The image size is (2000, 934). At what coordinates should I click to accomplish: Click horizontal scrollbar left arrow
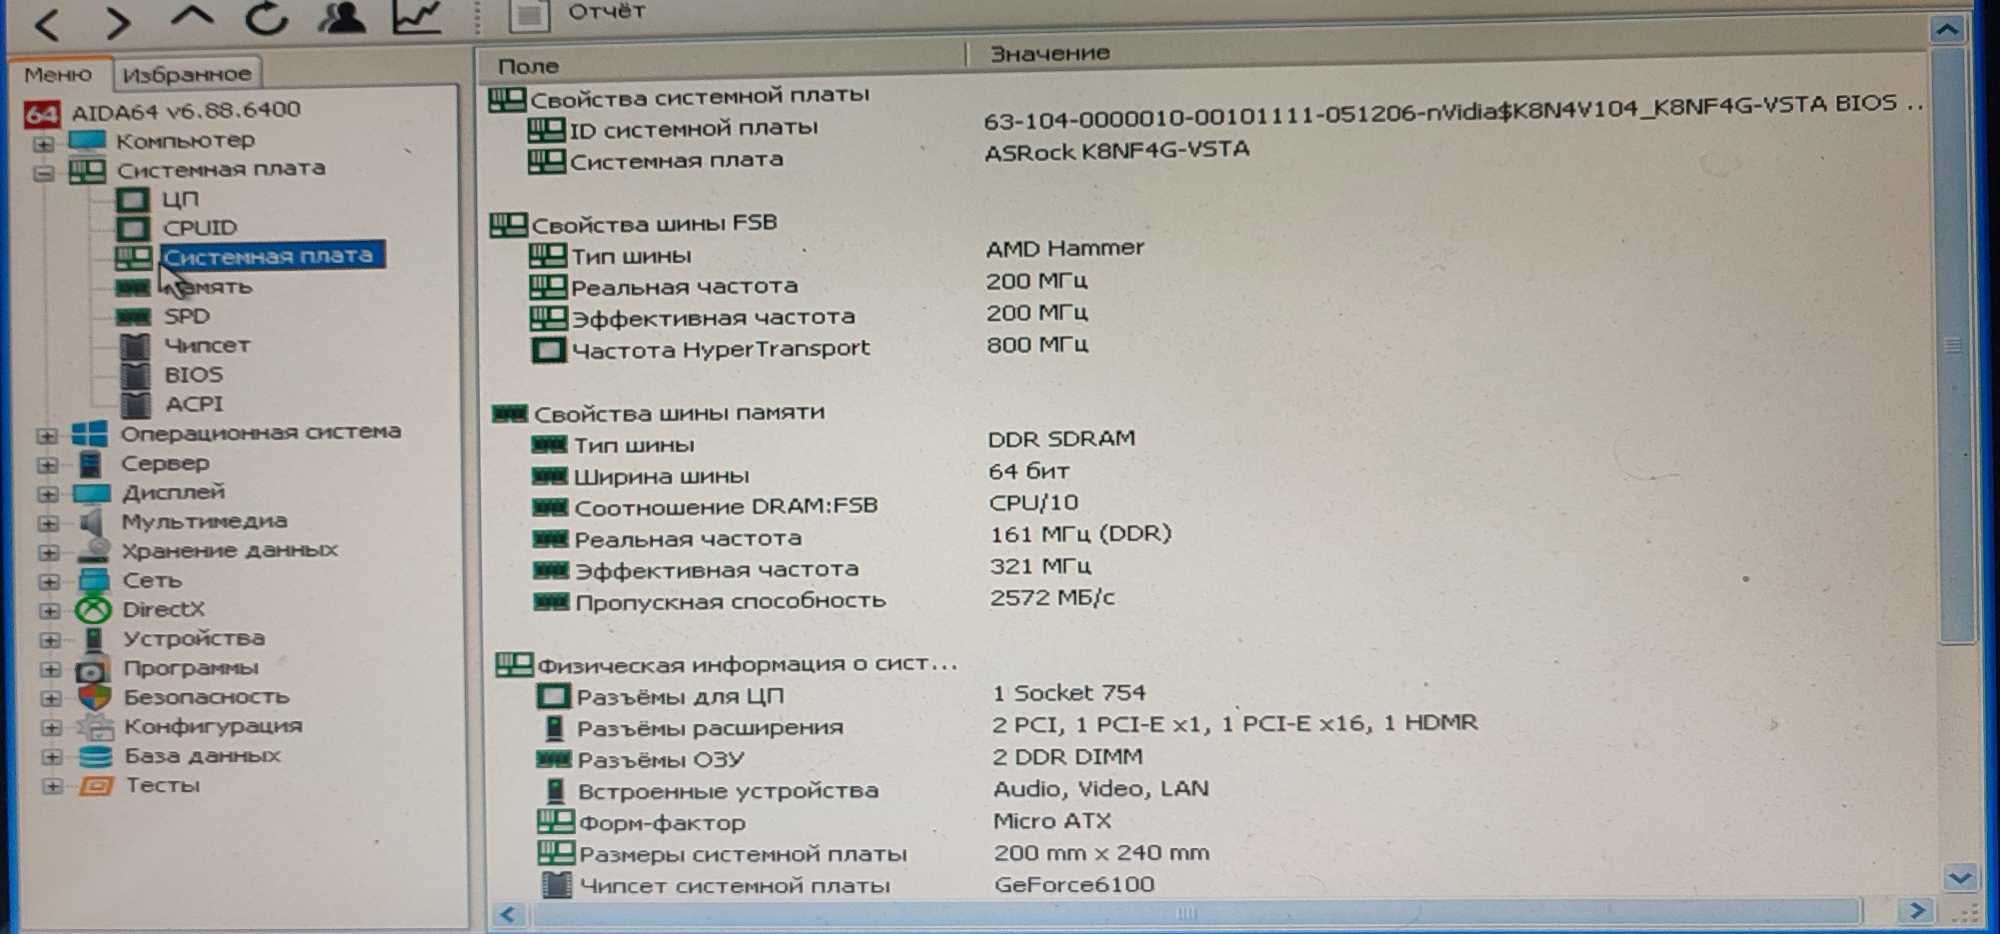tap(509, 914)
